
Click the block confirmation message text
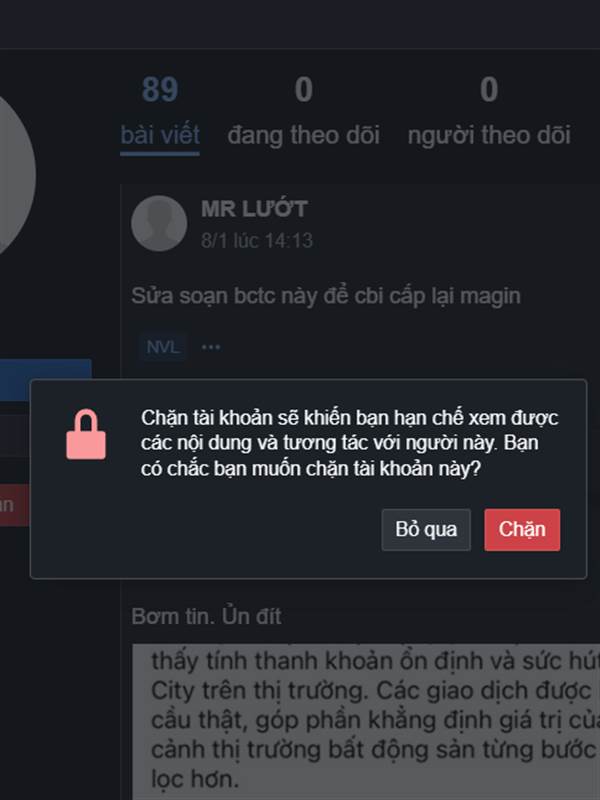349,443
